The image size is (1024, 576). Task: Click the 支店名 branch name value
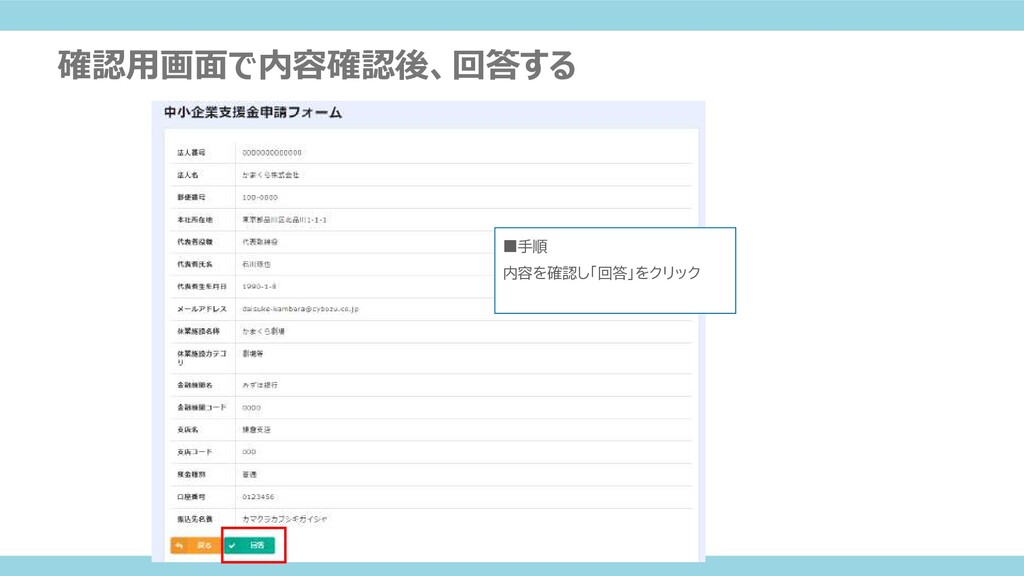click(256, 430)
